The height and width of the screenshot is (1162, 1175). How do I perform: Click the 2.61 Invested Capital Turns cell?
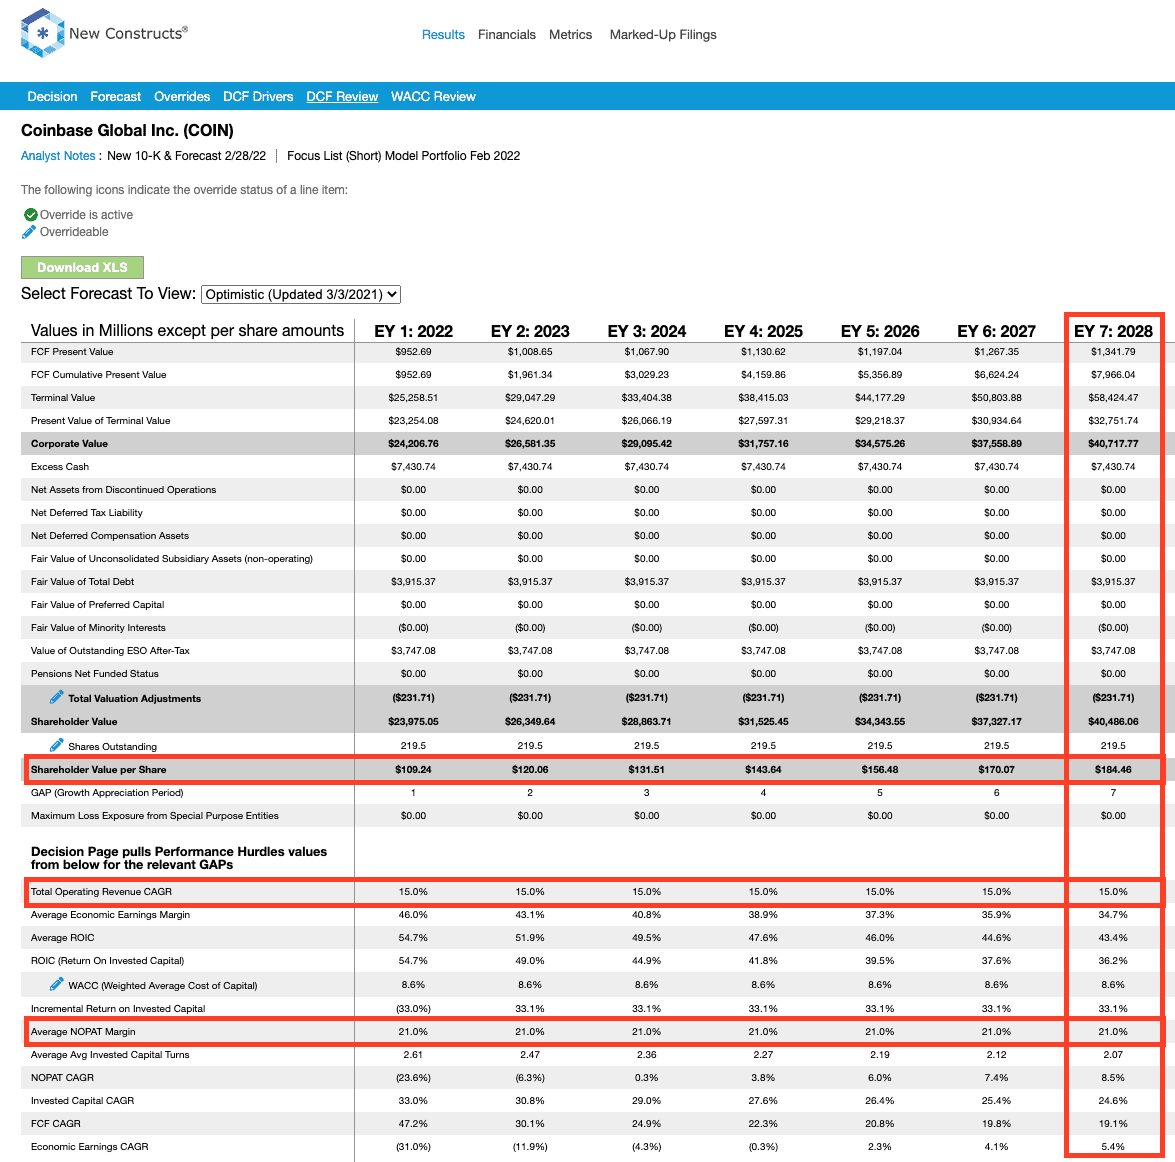pos(414,1055)
